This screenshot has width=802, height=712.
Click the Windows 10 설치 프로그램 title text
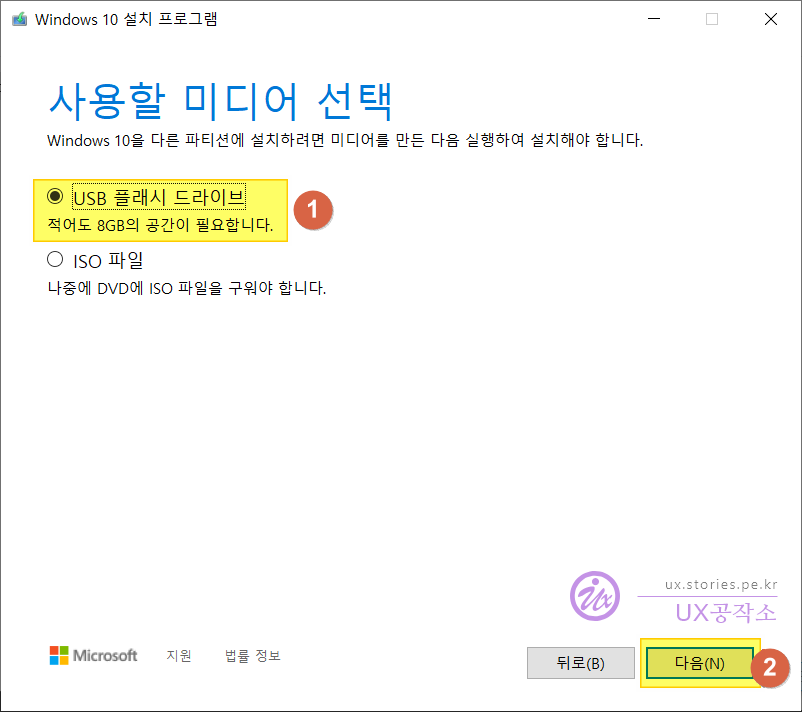pyautogui.click(x=125, y=19)
